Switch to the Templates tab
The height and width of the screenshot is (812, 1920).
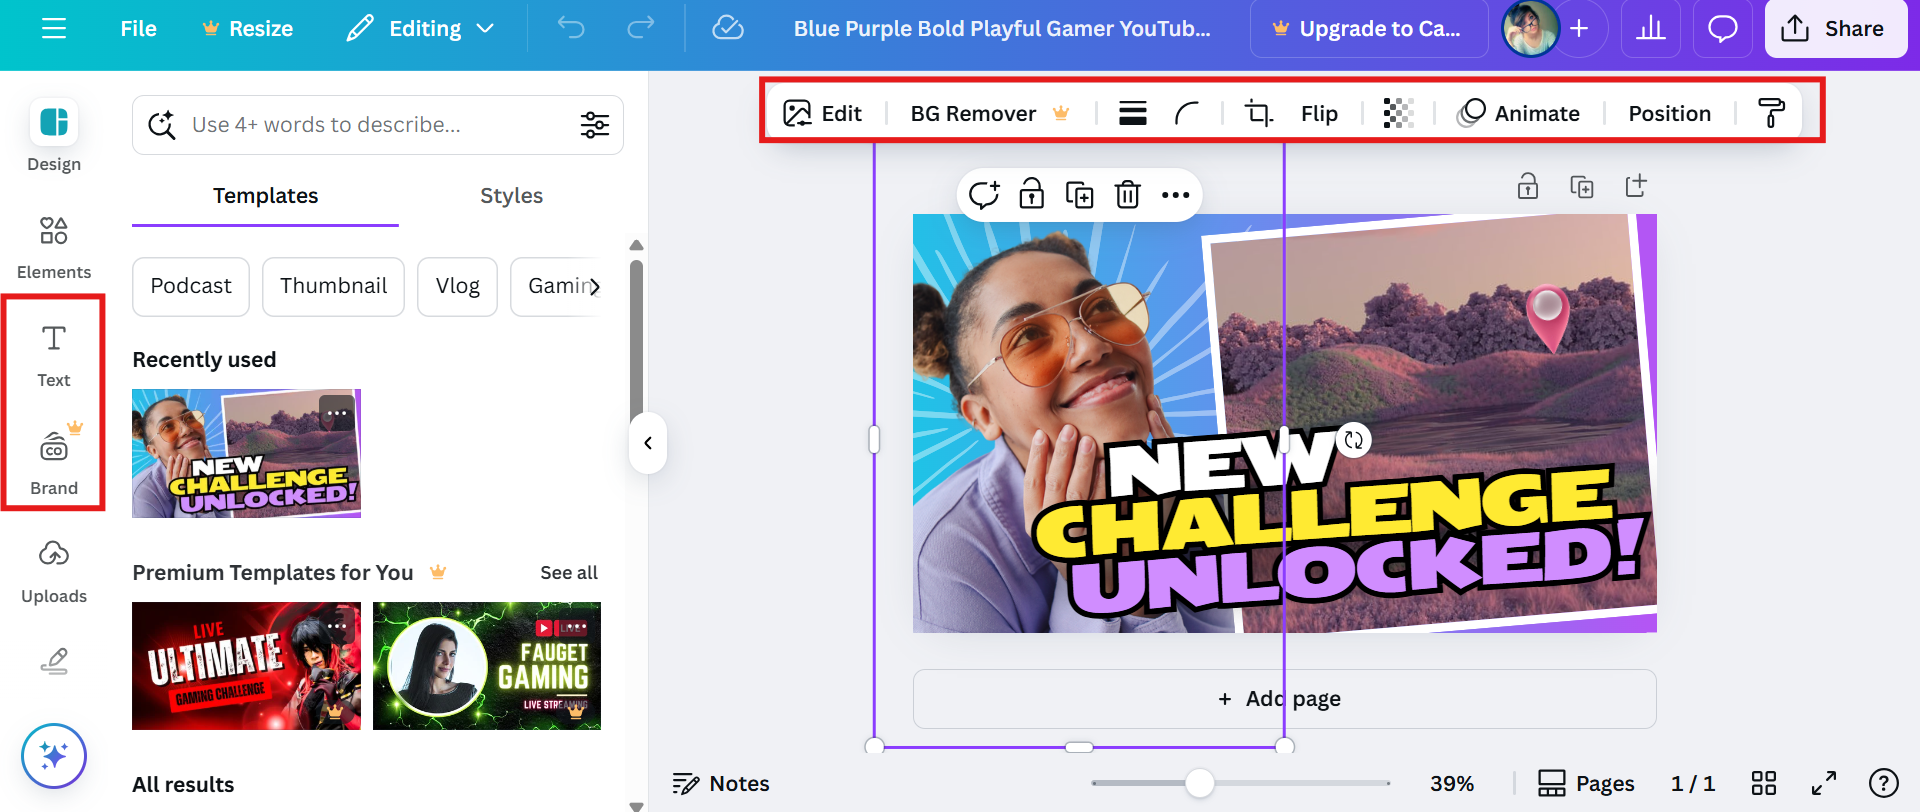tap(265, 196)
